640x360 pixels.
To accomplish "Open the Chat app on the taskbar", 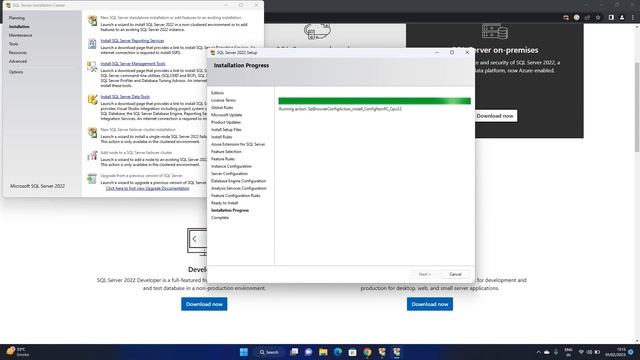I will click(309, 352).
